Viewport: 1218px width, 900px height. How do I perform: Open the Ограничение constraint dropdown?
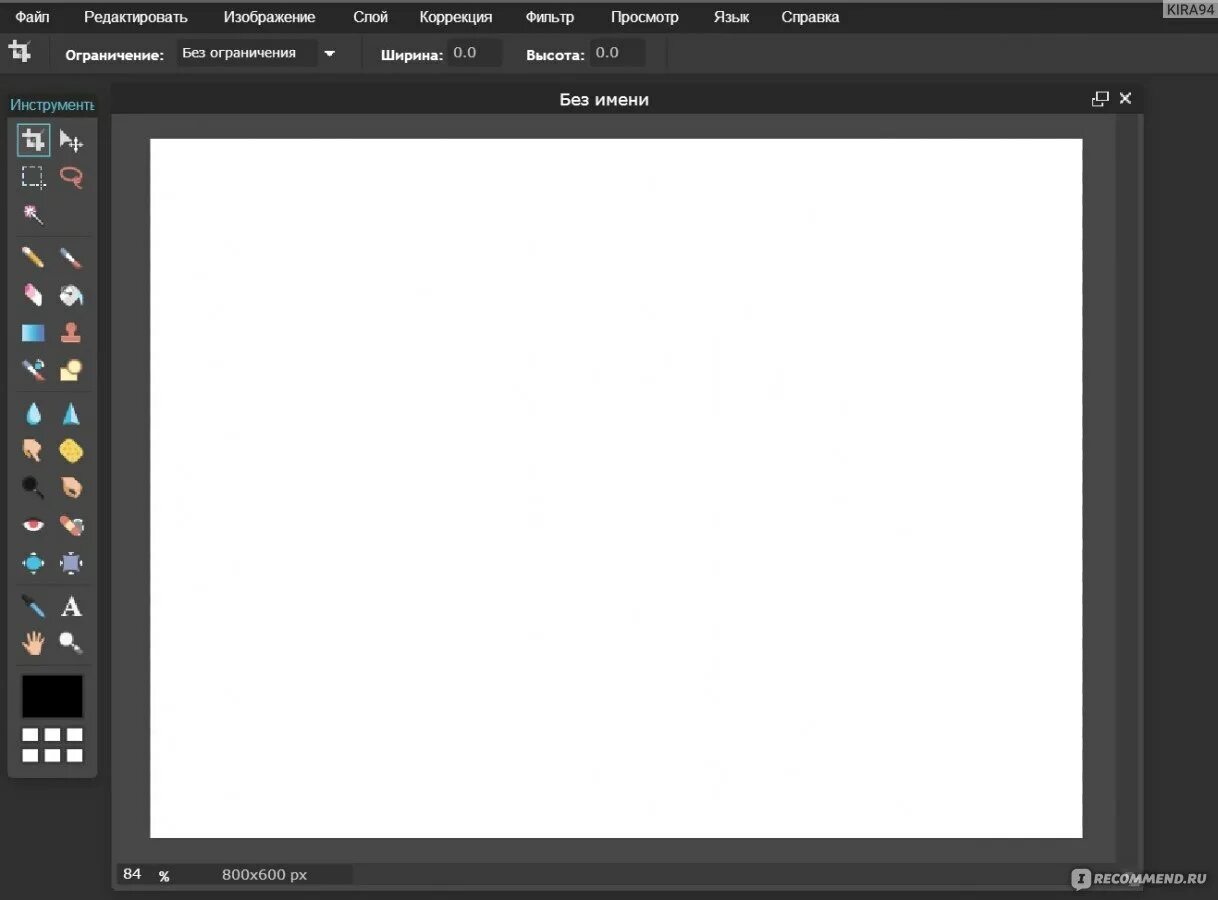click(259, 53)
